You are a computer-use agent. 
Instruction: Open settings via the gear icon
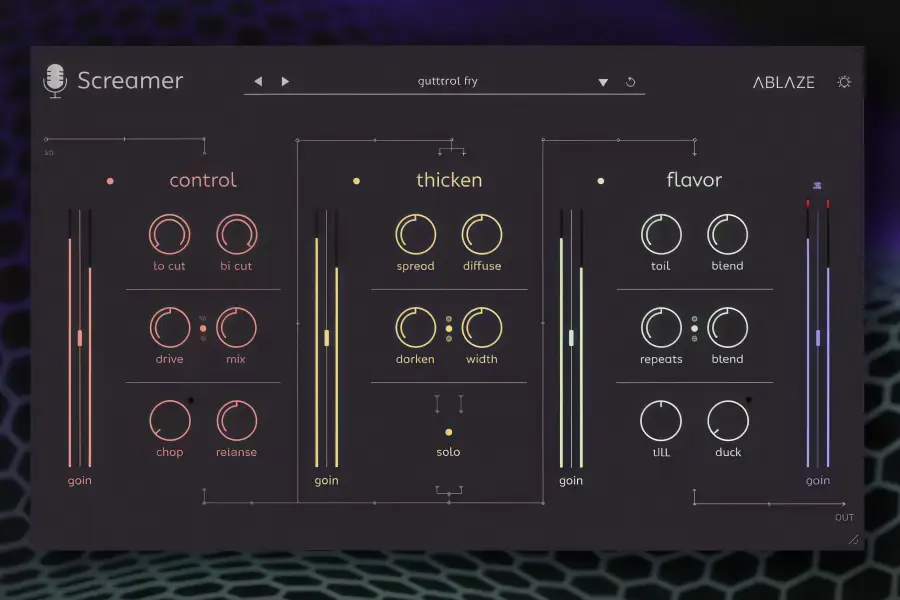[844, 82]
